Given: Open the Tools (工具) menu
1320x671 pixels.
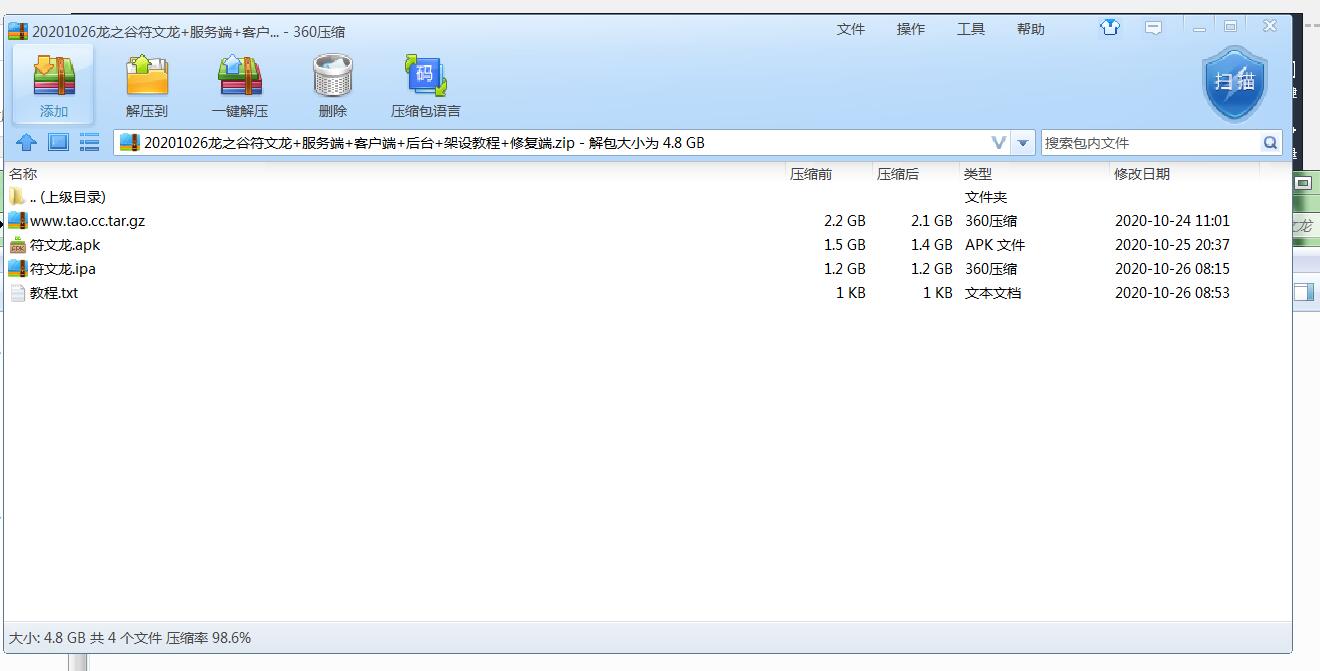Looking at the screenshot, I should 970,29.
